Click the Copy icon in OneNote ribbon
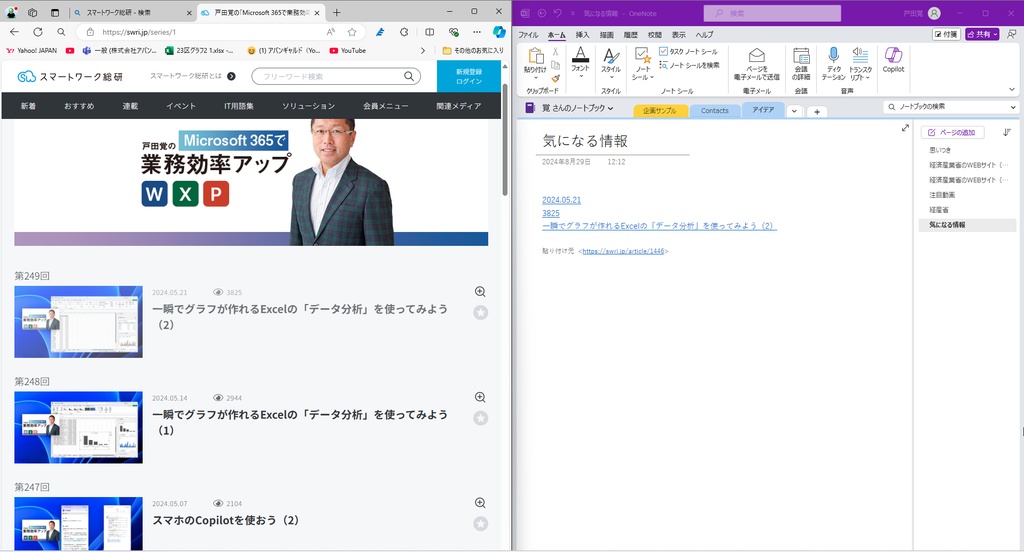 pos(555,65)
